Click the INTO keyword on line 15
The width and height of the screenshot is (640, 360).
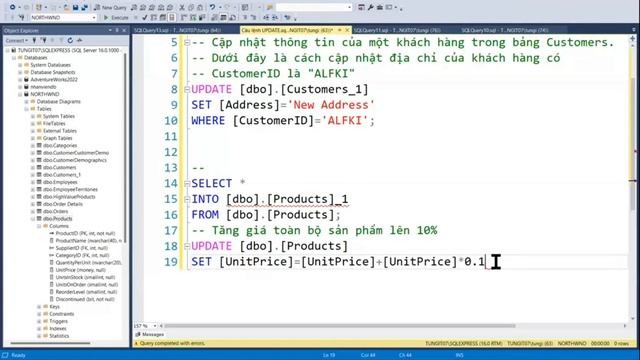(x=205, y=199)
